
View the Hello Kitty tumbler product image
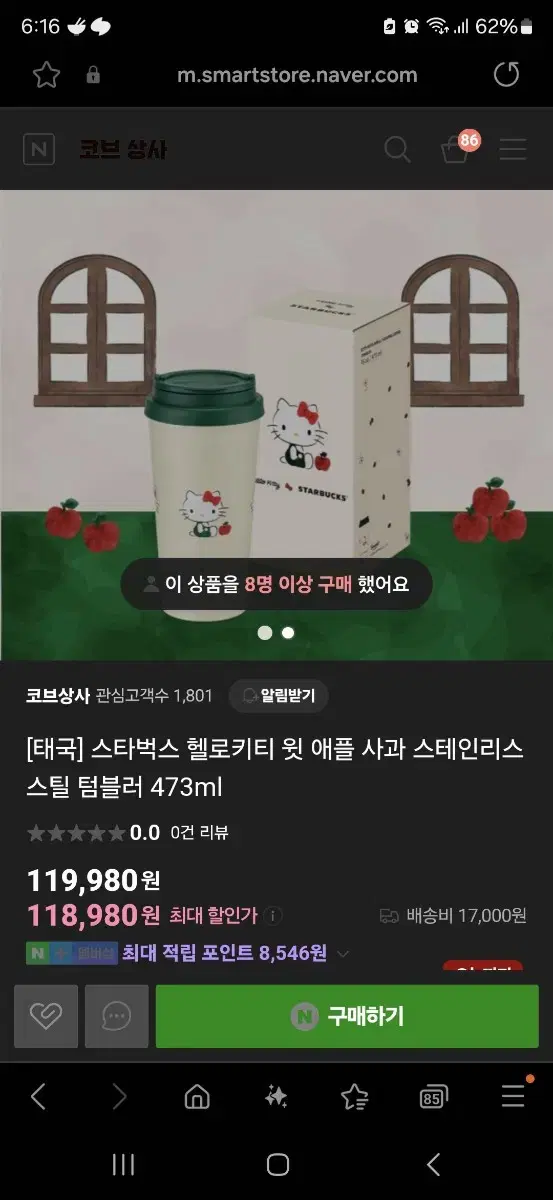pos(277,425)
